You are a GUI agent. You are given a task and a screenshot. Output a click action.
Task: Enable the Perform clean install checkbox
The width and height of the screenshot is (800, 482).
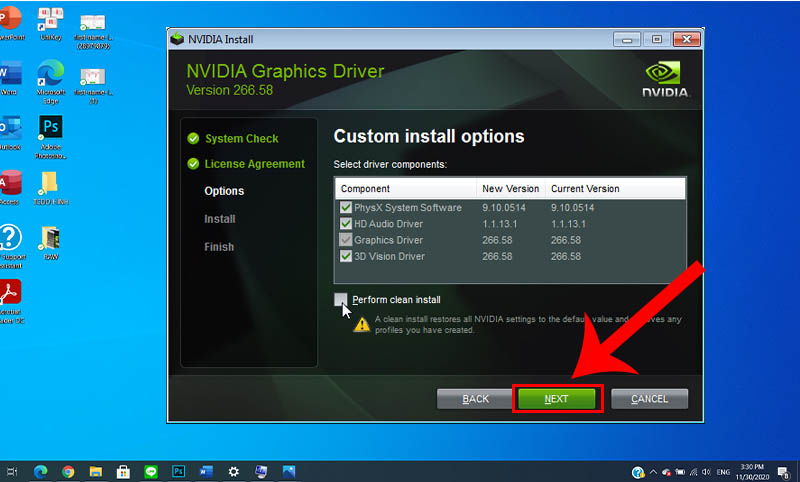341,299
